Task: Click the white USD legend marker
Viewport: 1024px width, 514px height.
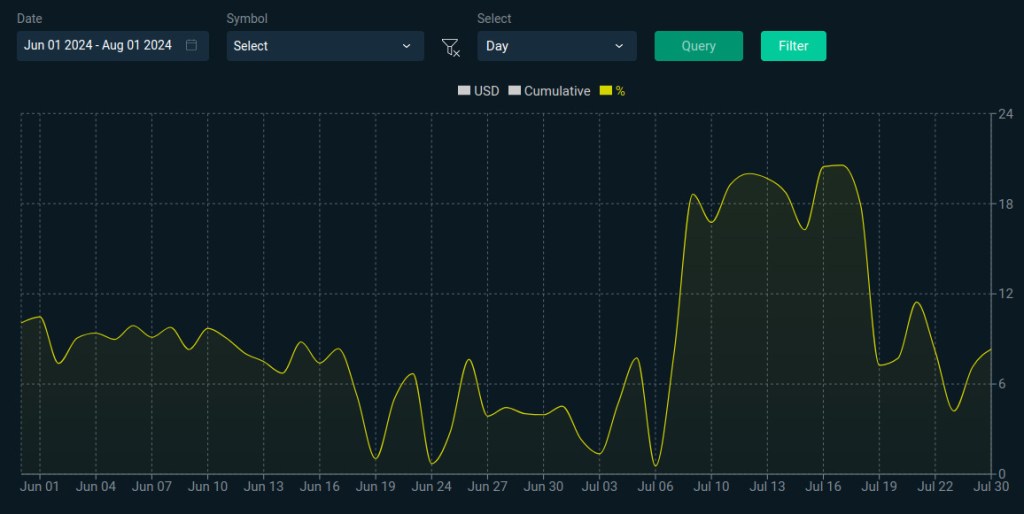Action: pyautogui.click(x=463, y=91)
